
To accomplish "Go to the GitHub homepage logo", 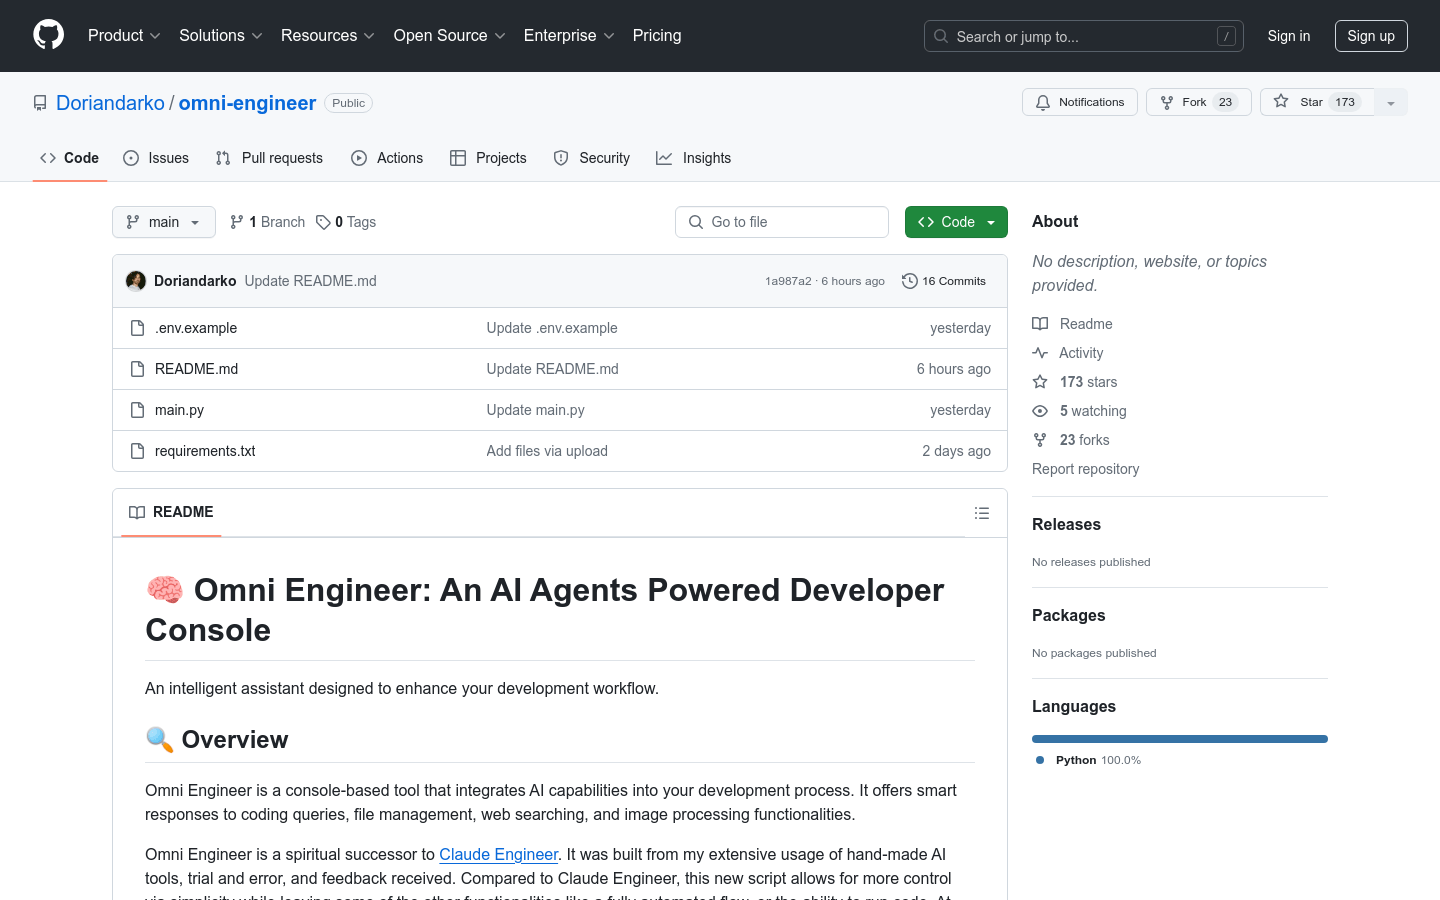I will [x=48, y=35].
